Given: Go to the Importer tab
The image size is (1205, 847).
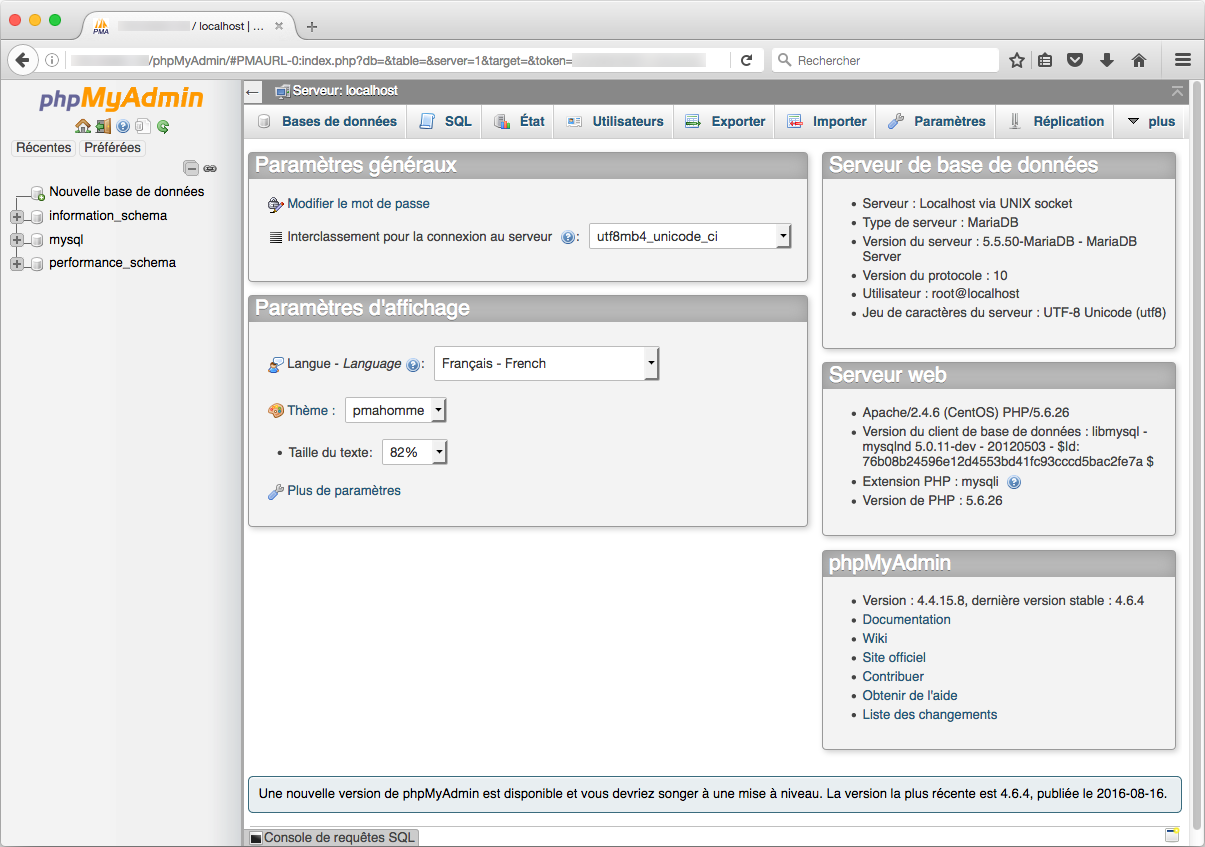Looking at the screenshot, I should (826, 121).
